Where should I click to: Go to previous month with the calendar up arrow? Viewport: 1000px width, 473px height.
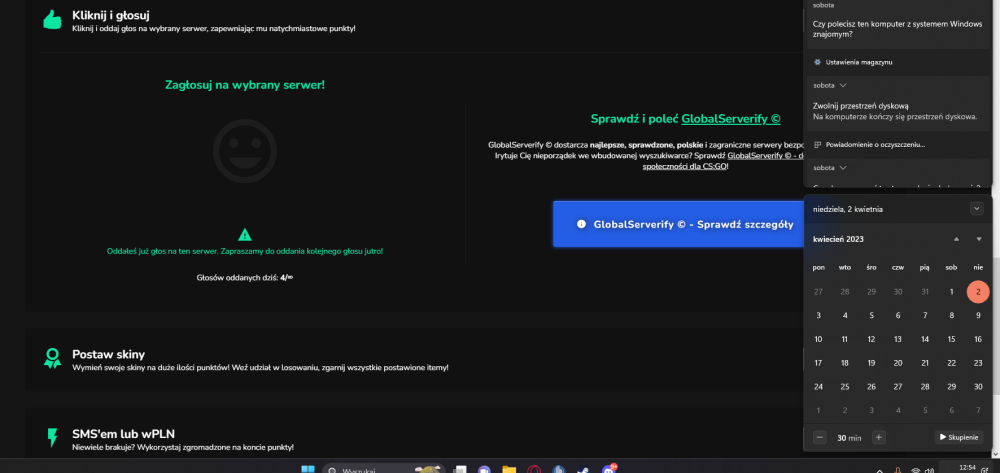pyautogui.click(x=956, y=239)
